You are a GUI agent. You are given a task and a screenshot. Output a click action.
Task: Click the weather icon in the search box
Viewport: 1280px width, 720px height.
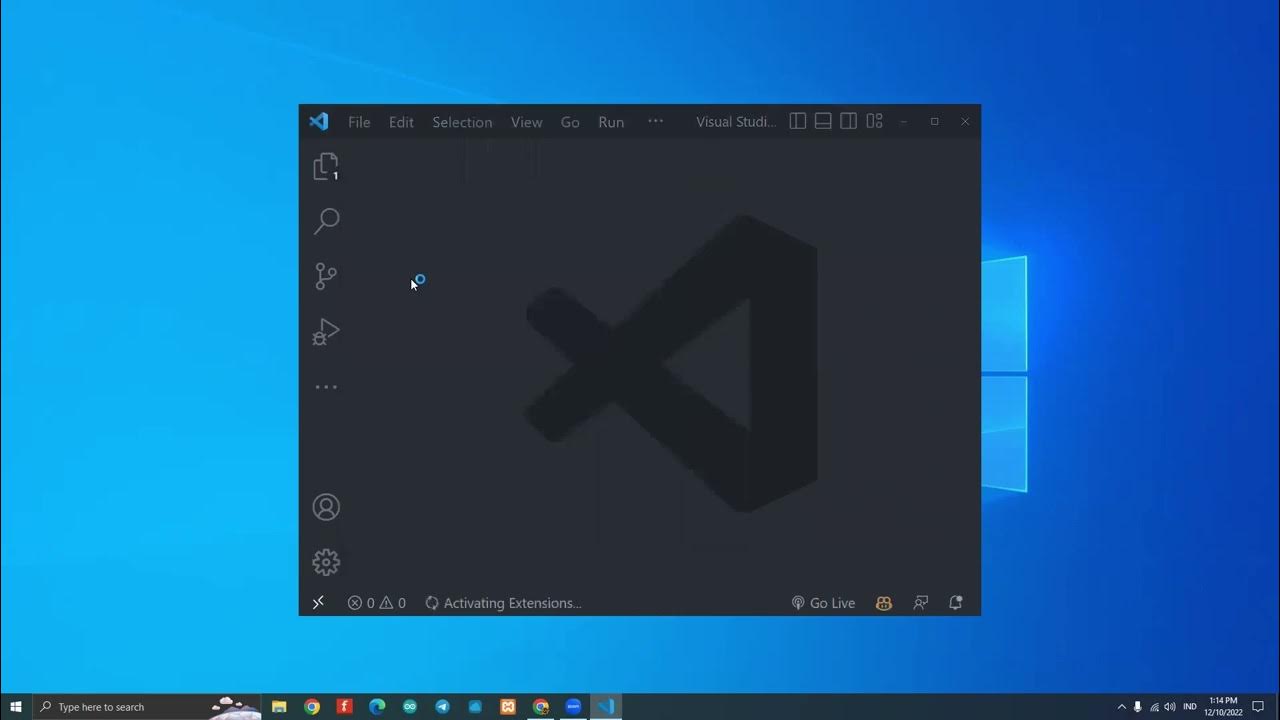pos(235,707)
